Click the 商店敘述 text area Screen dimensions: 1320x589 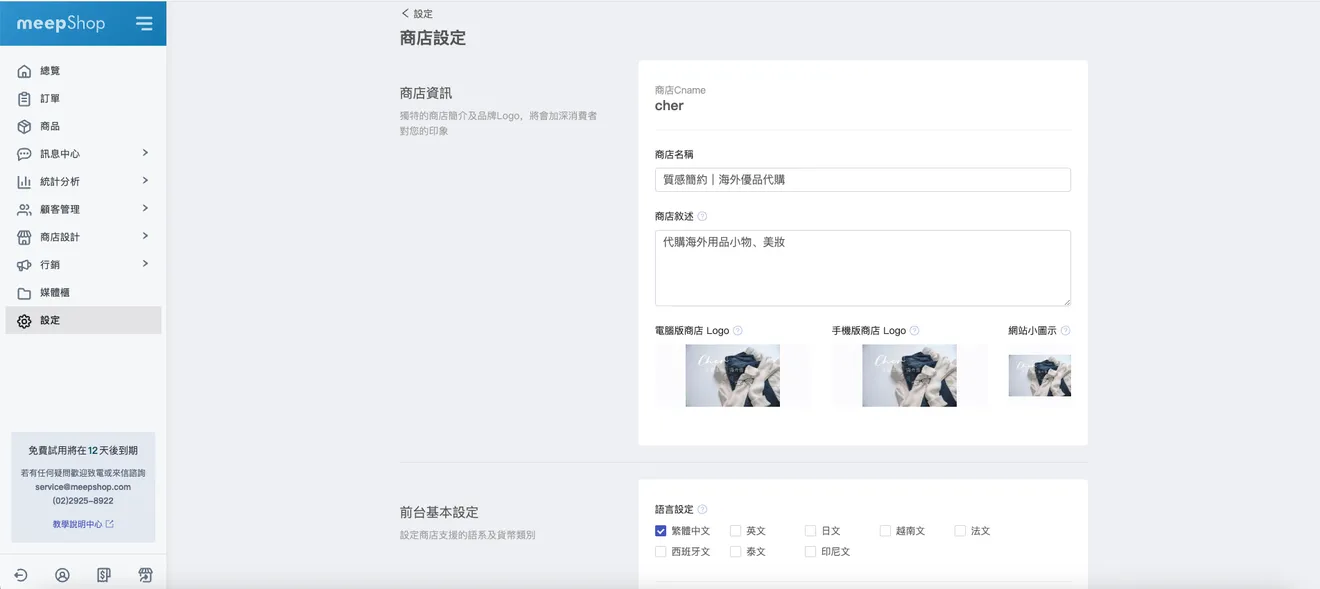pyautogui.click(x=862, y=268)
